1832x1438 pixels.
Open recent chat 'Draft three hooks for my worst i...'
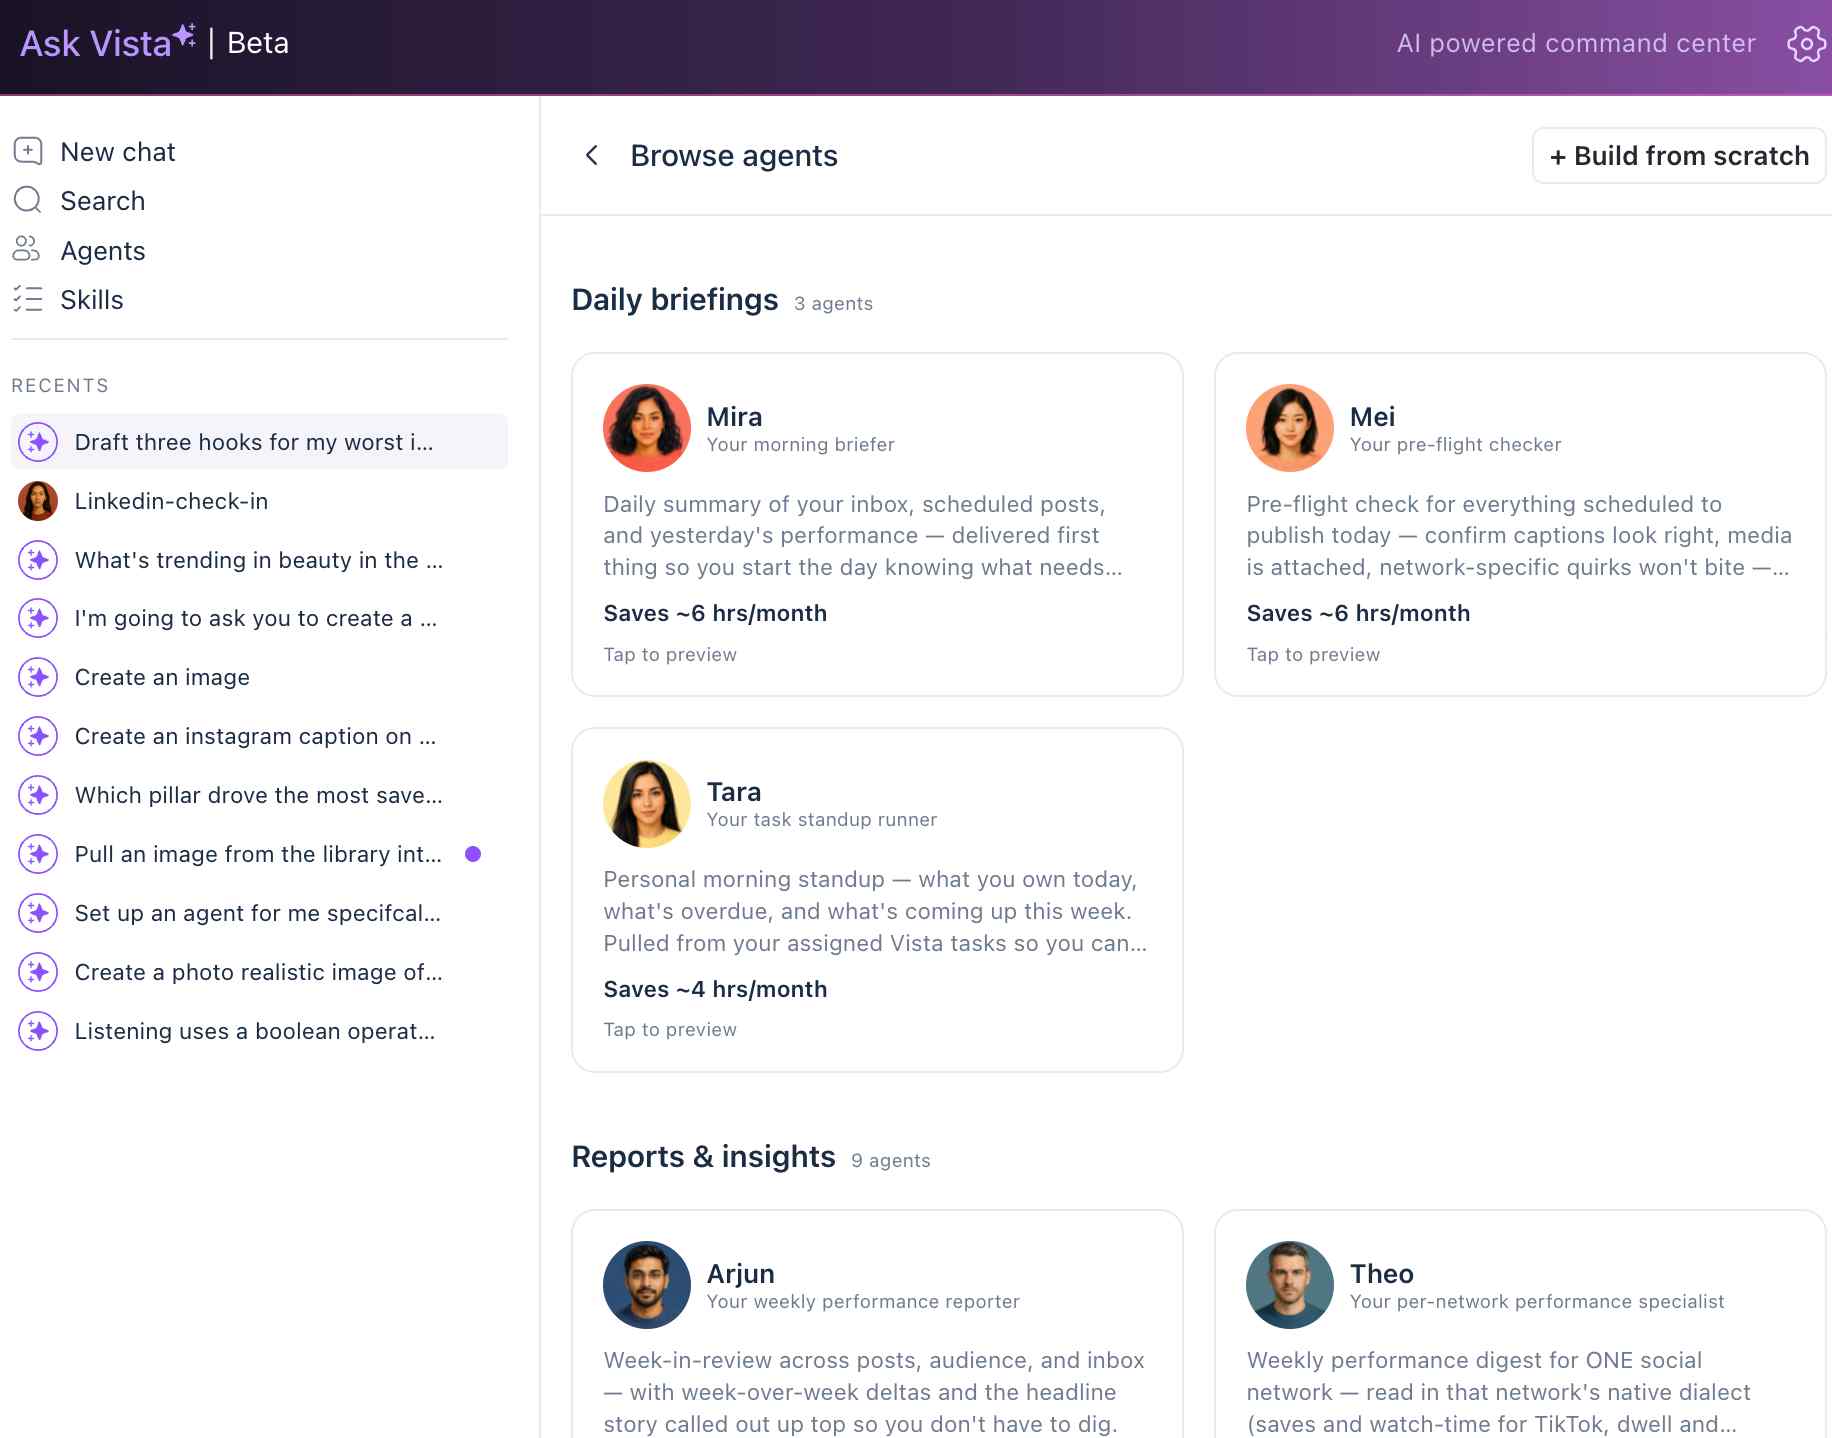(259, 442)
